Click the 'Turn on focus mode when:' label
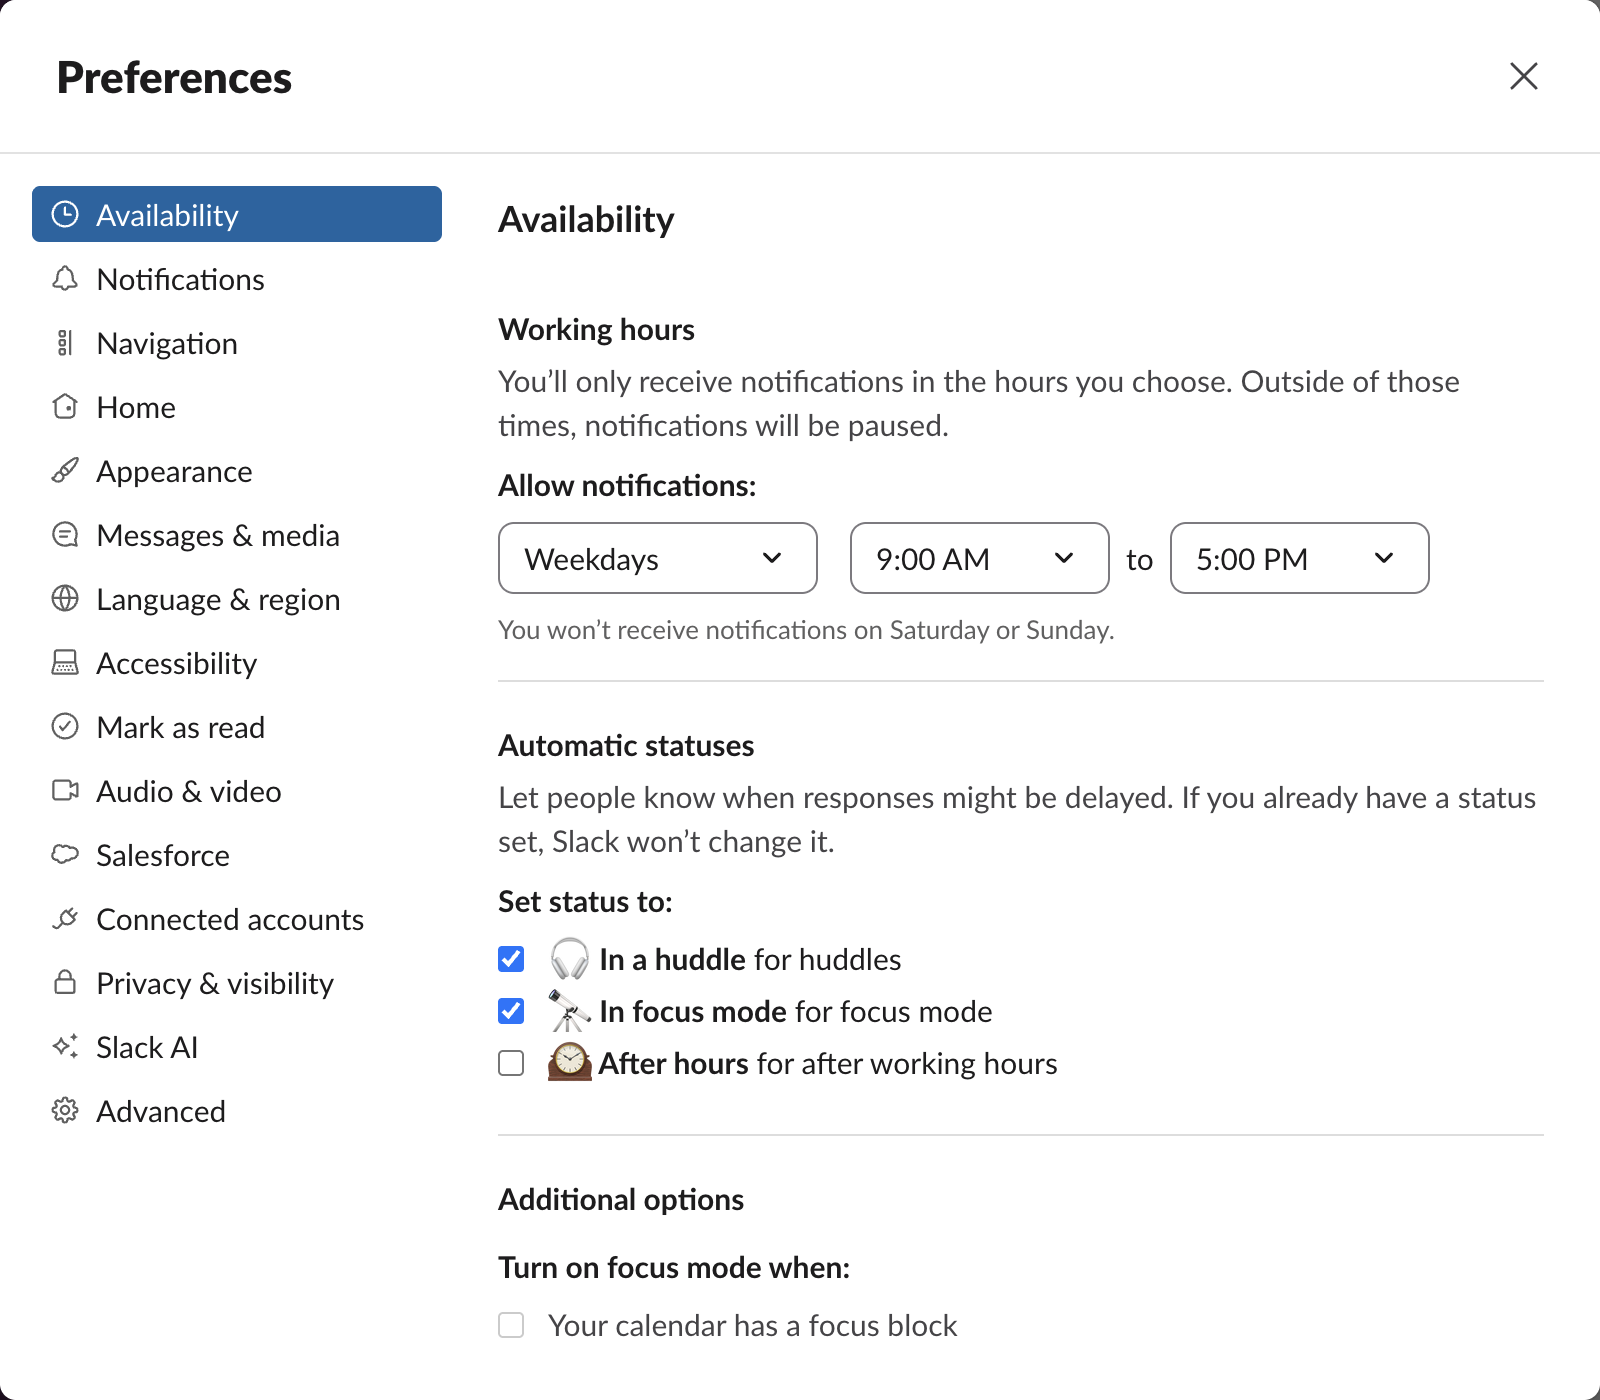Screen dimensions: 1600x1400 674,1267
